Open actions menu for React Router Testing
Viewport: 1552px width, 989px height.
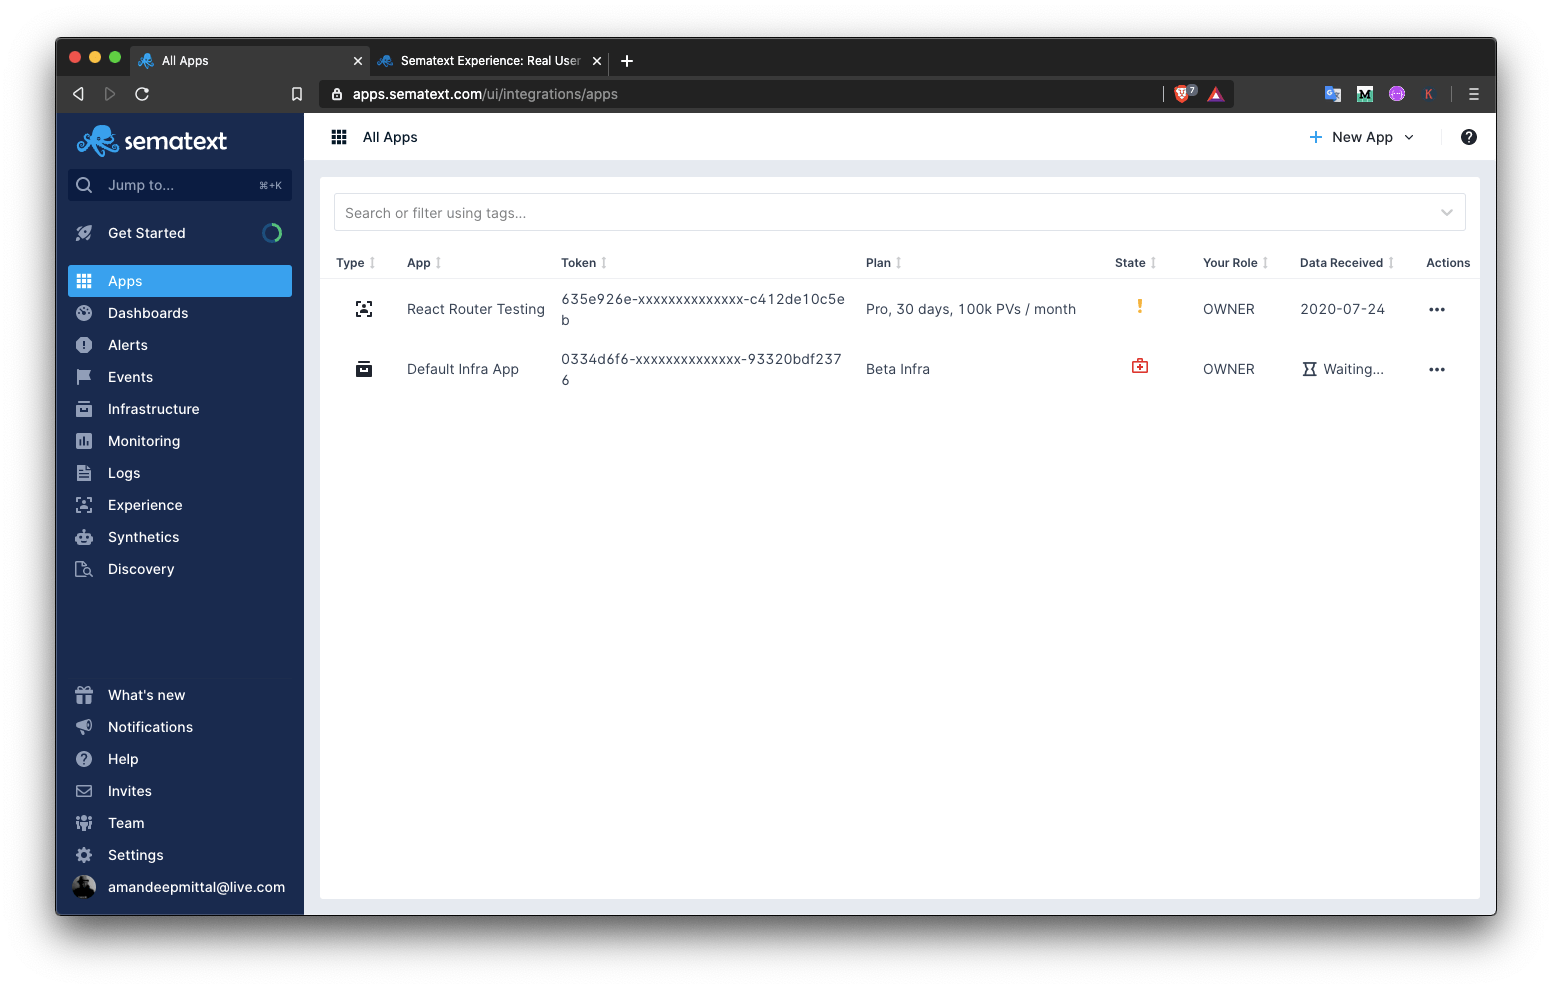[1437, 309]
